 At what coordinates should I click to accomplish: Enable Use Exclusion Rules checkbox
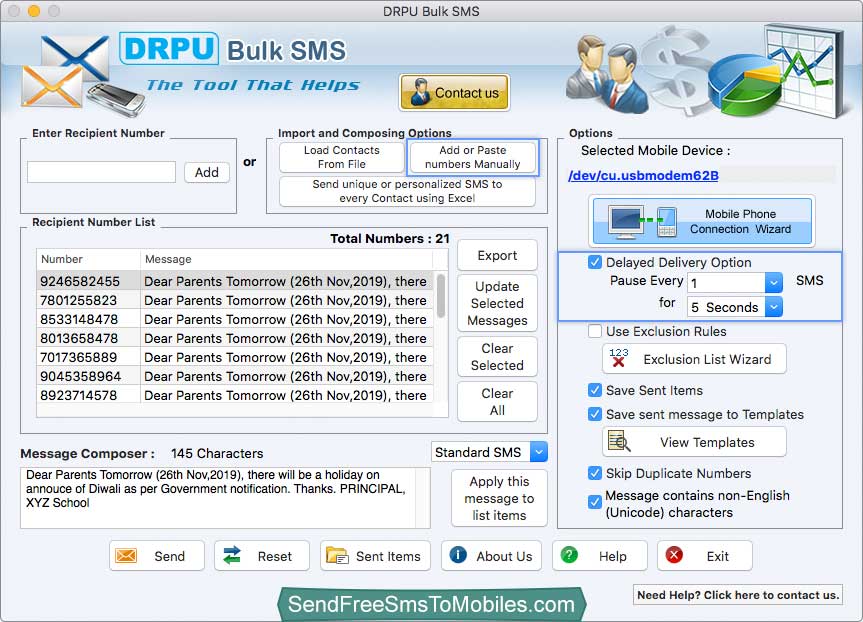[x=594, y=331]
